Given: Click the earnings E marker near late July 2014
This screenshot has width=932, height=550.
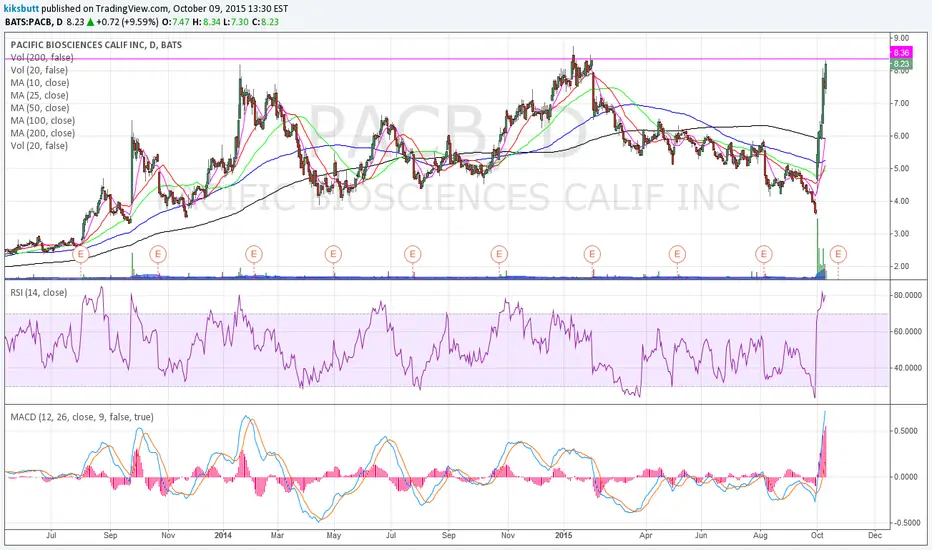Looking at the screenshot, I should point(413,254).
